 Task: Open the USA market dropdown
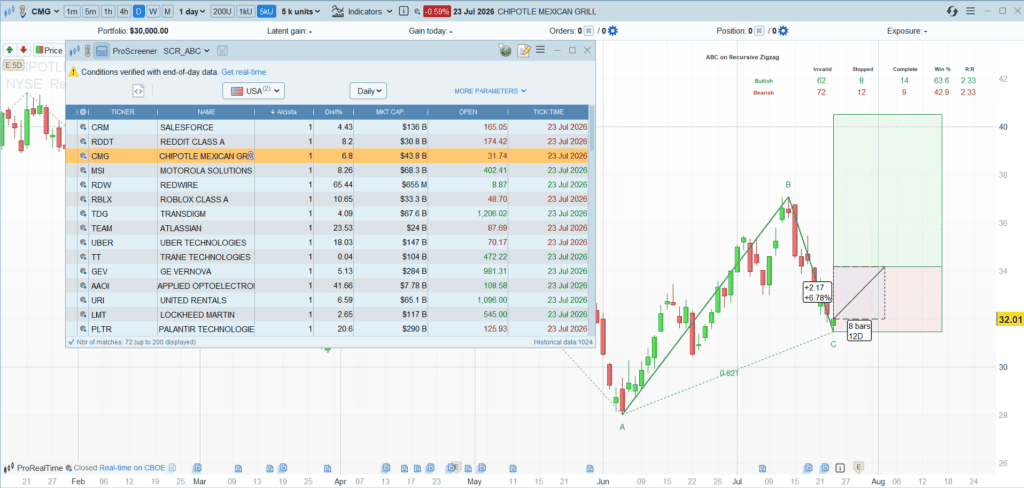pyautogui.click(x=253, y=91)
